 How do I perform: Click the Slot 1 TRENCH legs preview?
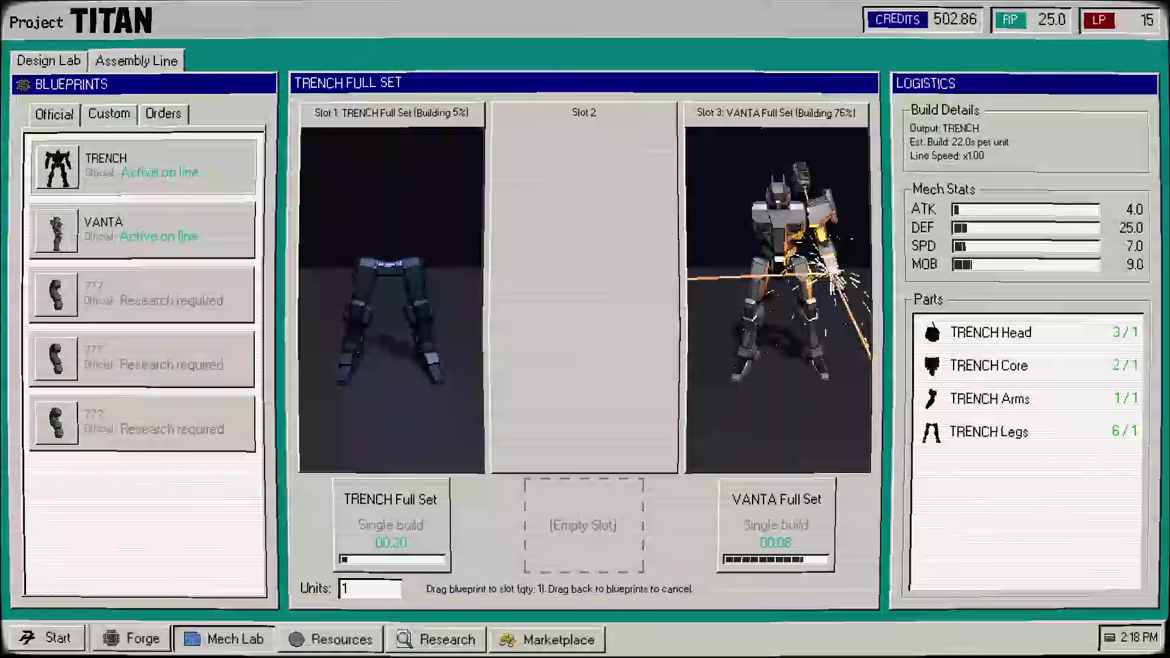(x=391, y=300)
